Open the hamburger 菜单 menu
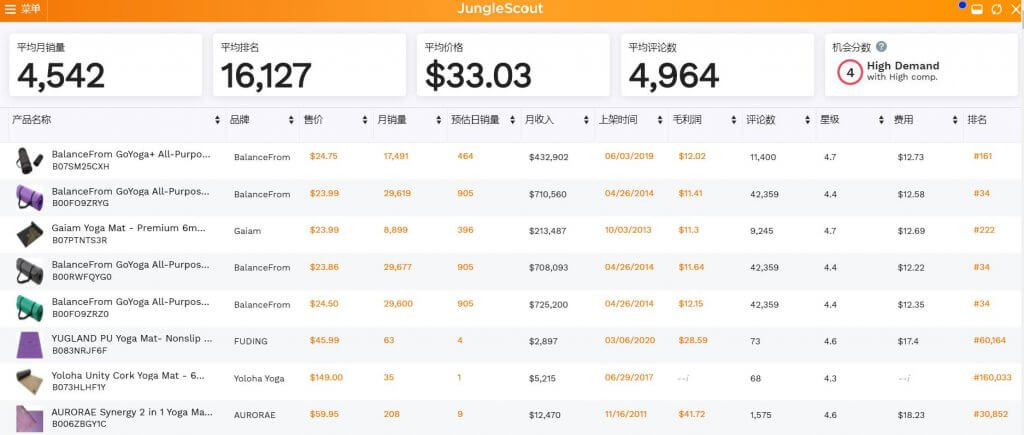 click(22, 9)
